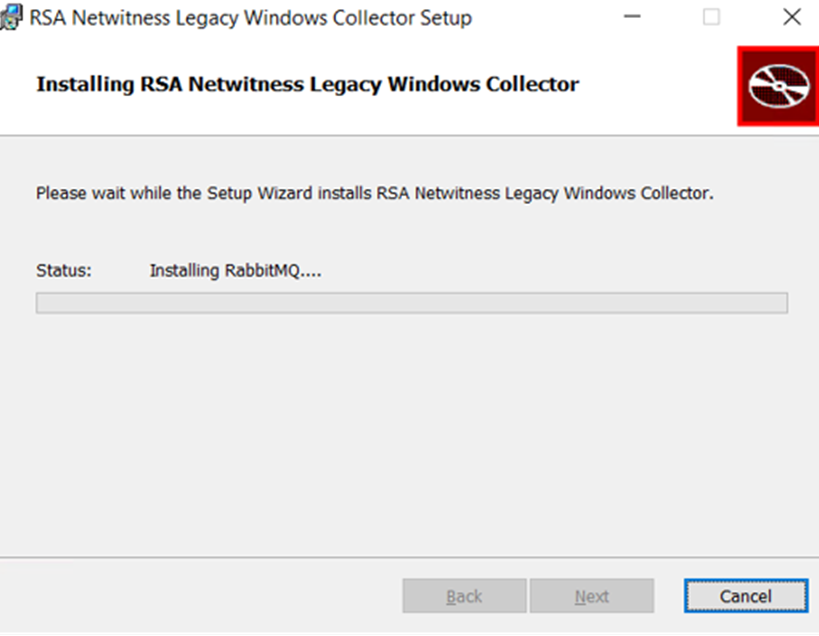The height and width of the screenshot is (636, 819).
Task: Click the grayed-out Next button
Action: point(592,595)
